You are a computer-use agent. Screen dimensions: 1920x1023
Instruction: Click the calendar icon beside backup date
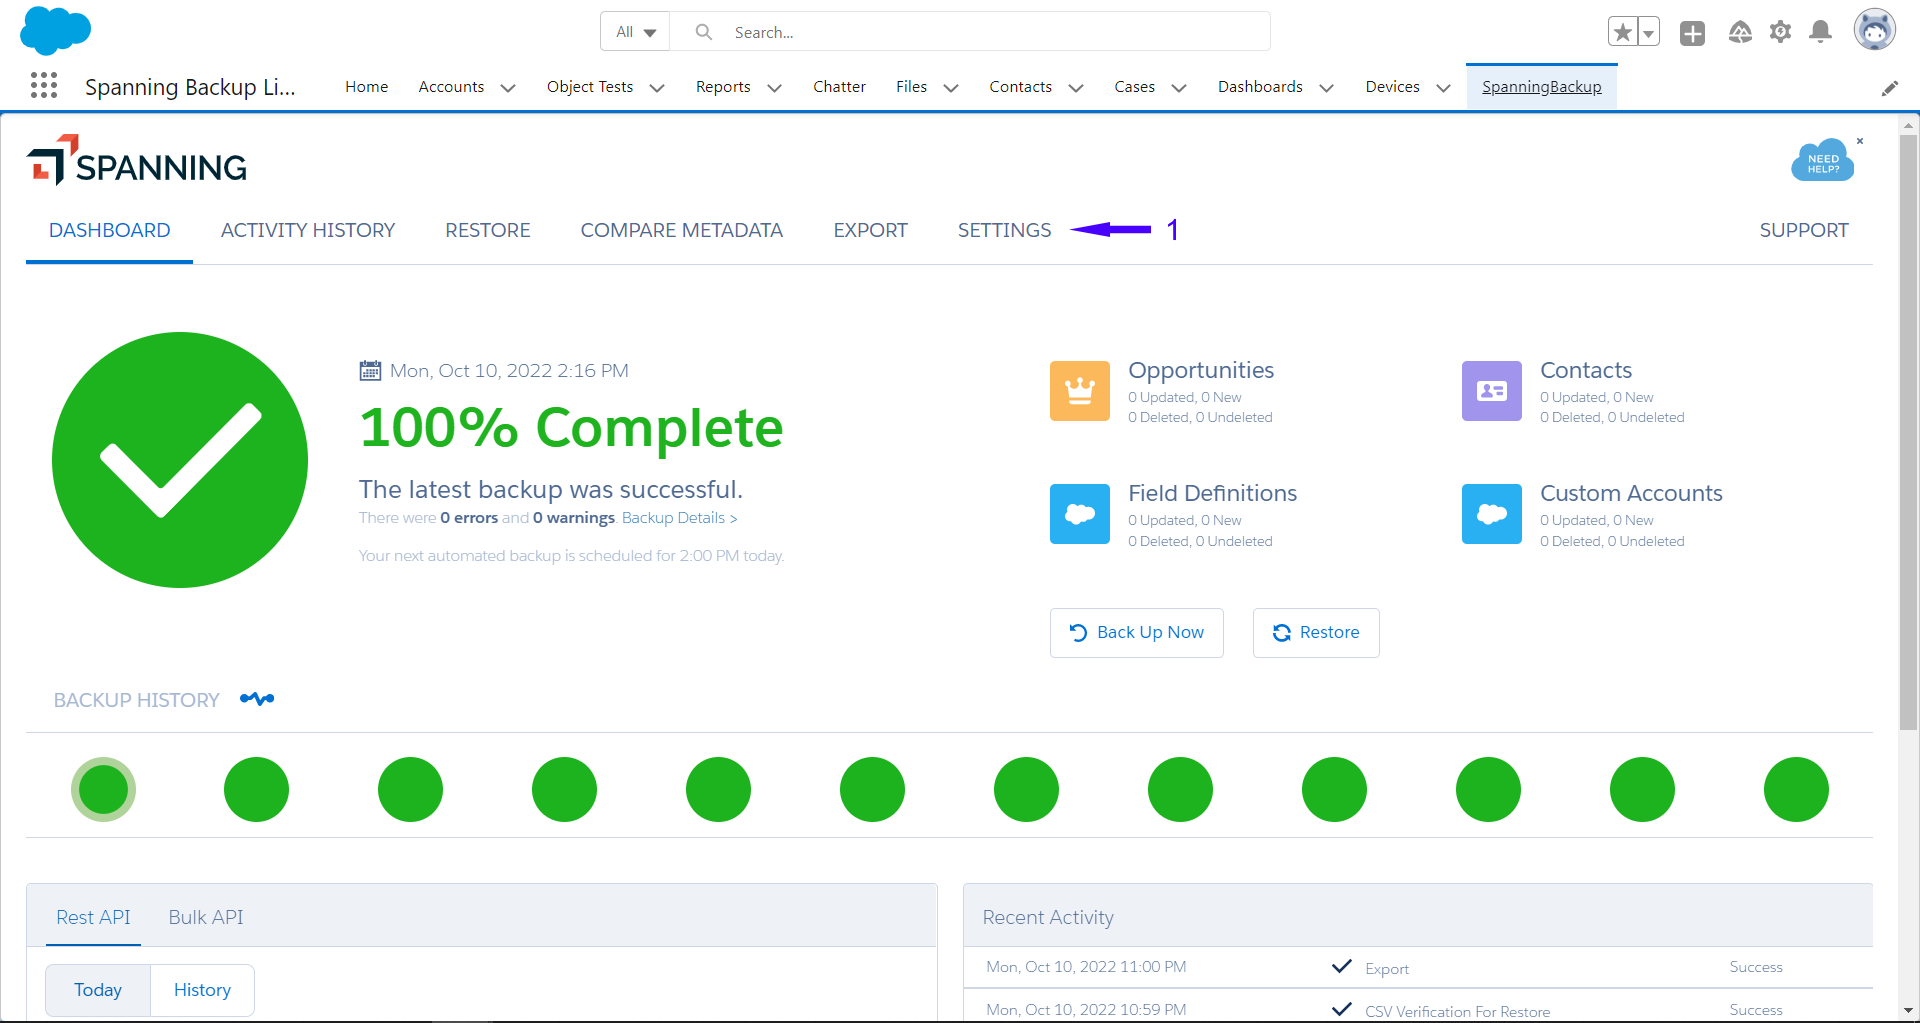370,371
